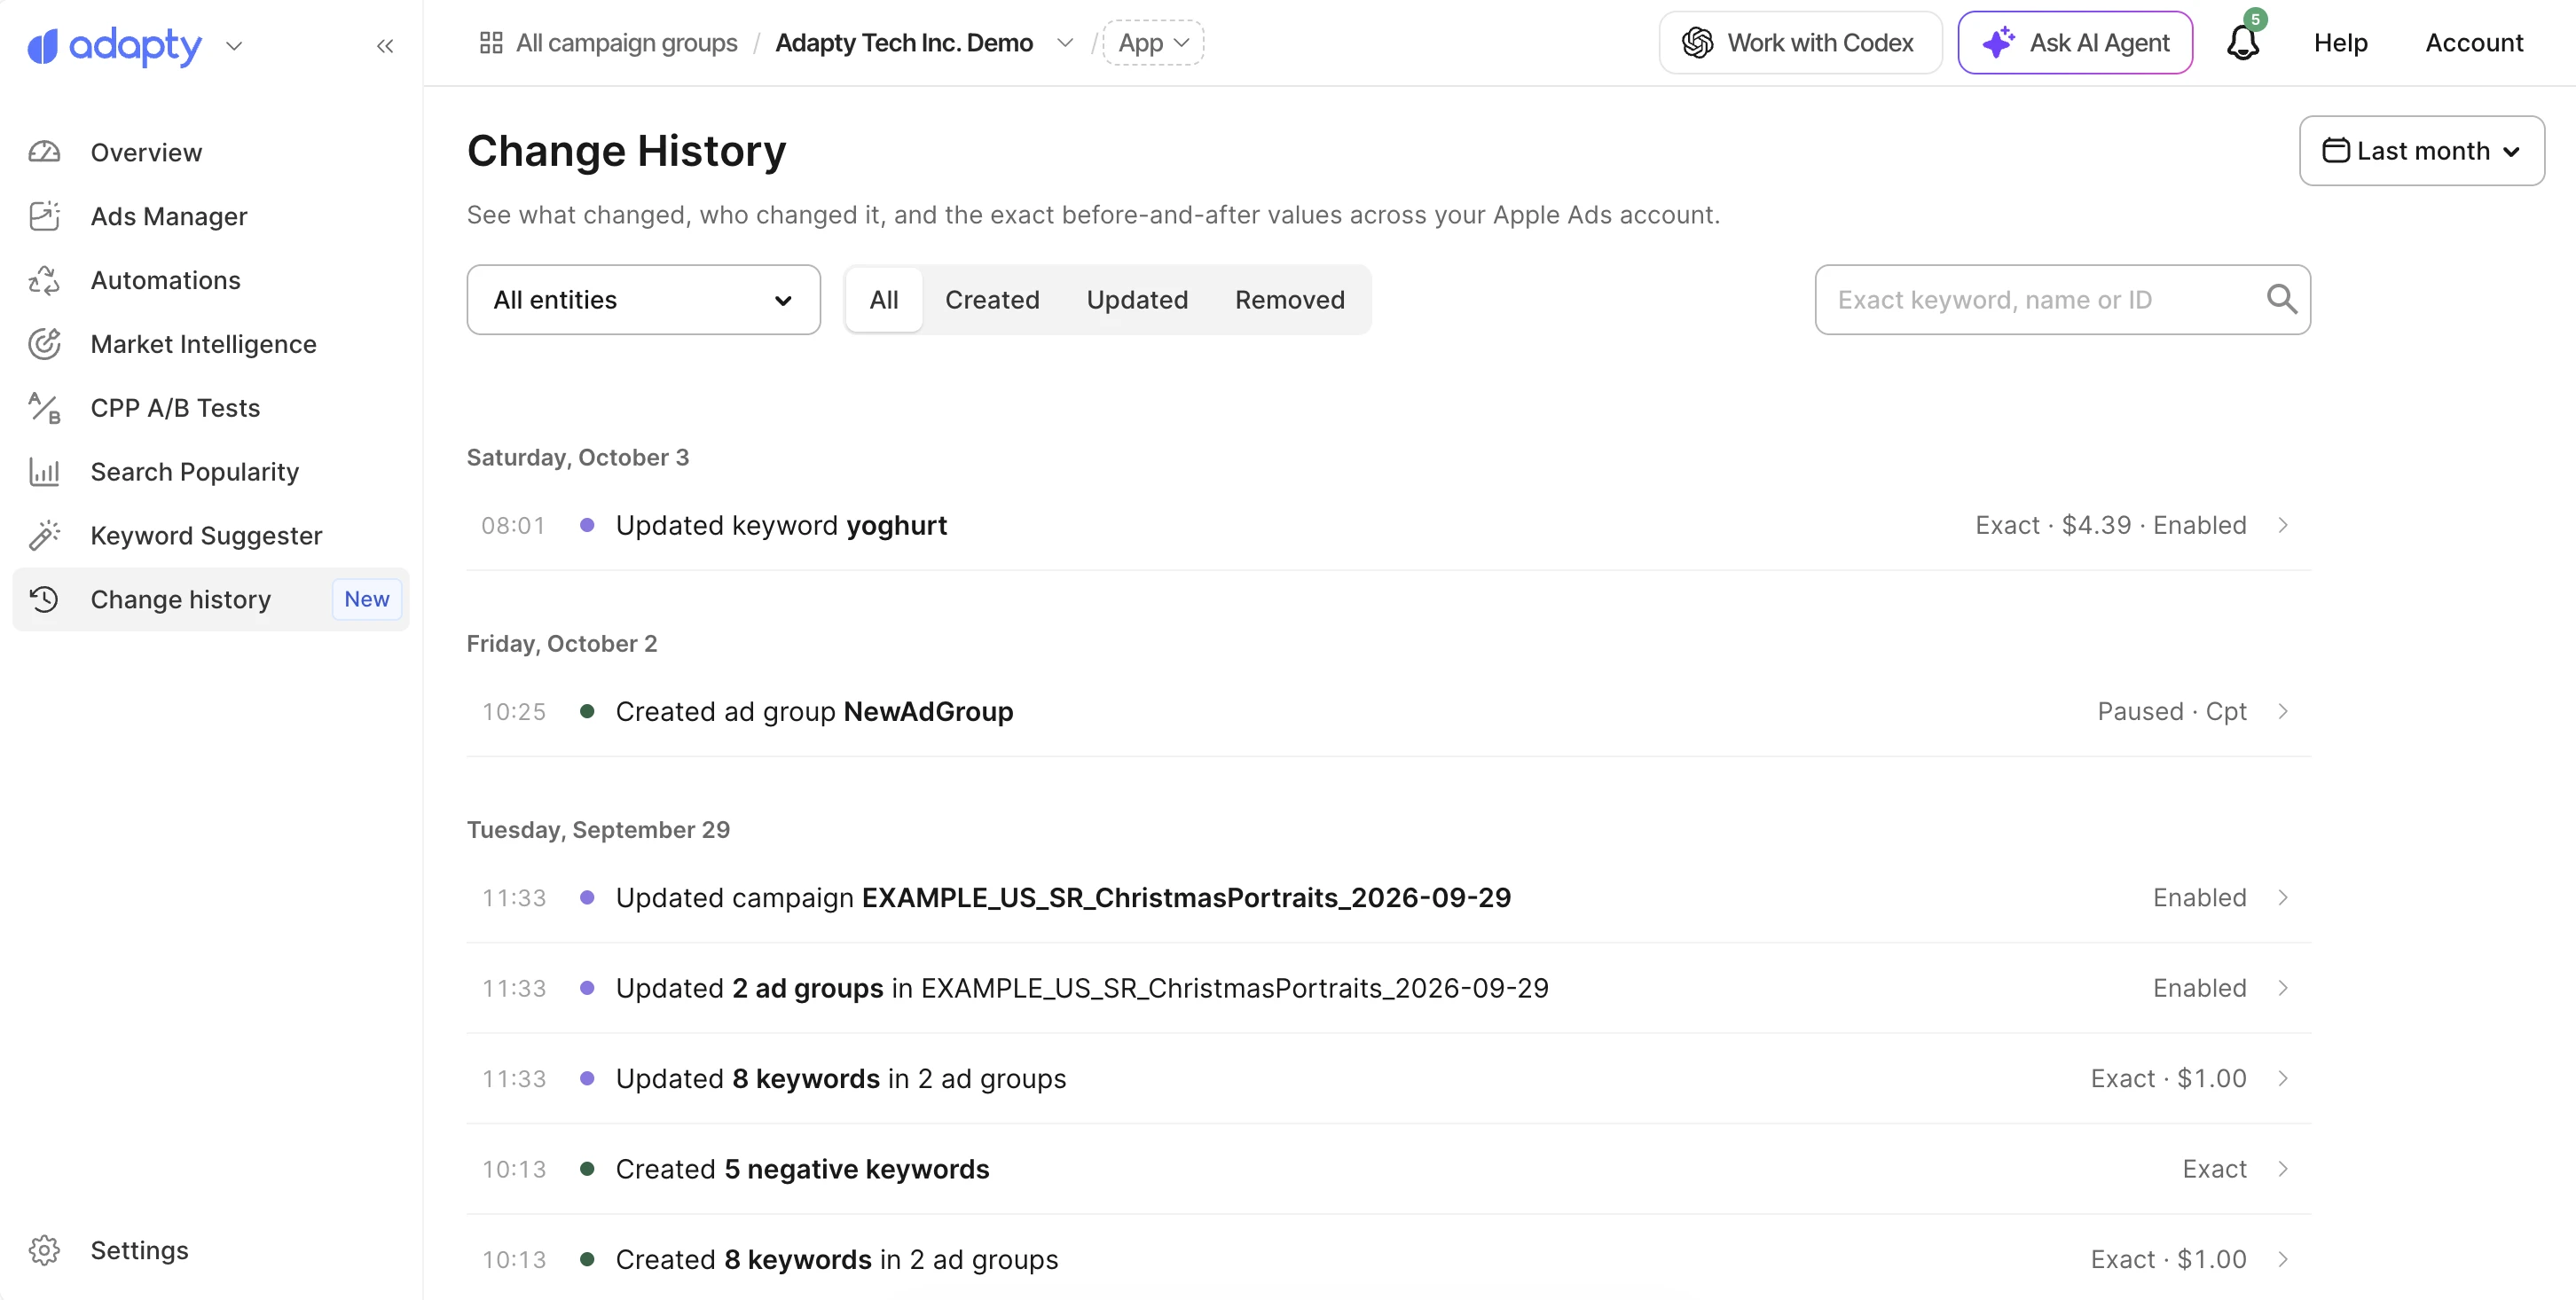Open Automations sidebar icon
Screen dimensions: 2576x1300
(x=44, y=280)
